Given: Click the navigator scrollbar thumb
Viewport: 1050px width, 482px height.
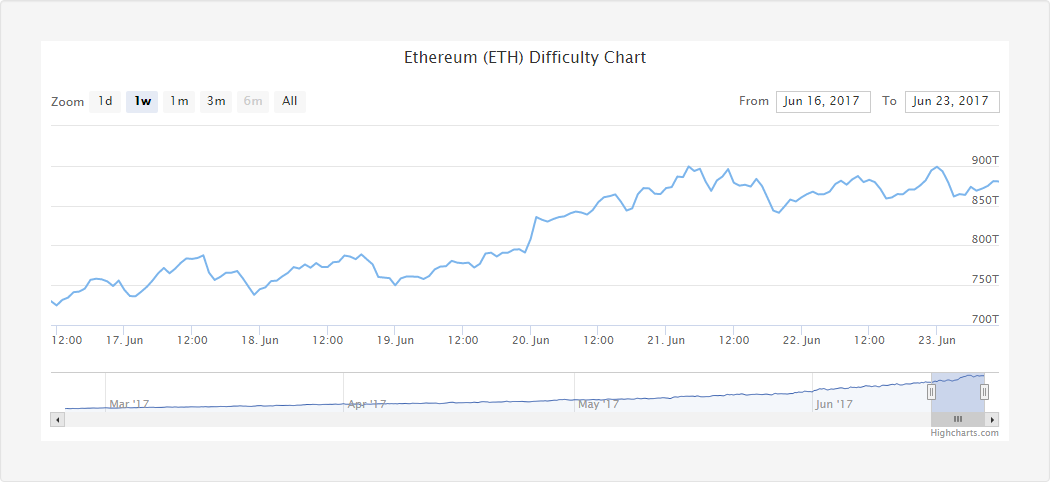Looking at the screenshot, I should [958, 420].
